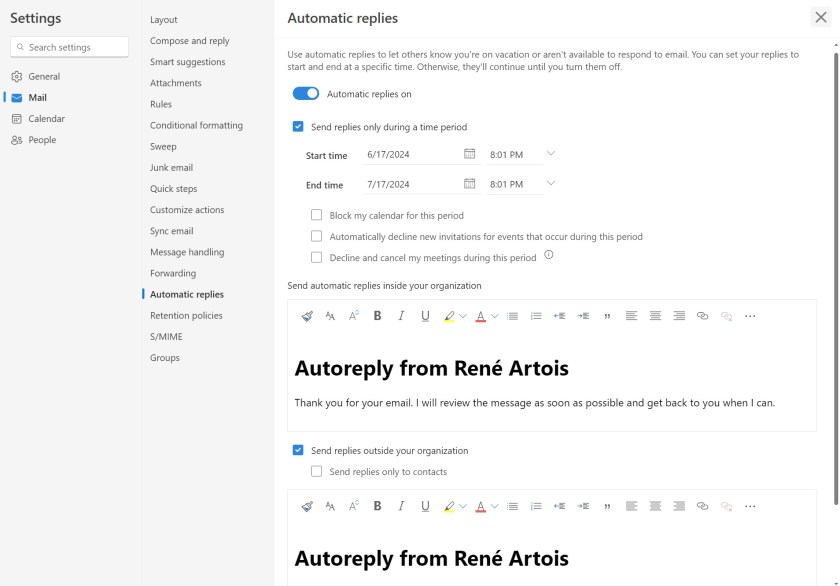The height and width of the screenshot is (586, 840).
Task: Toggle Bold in outside-organization editor
Action: pos(377,506)
